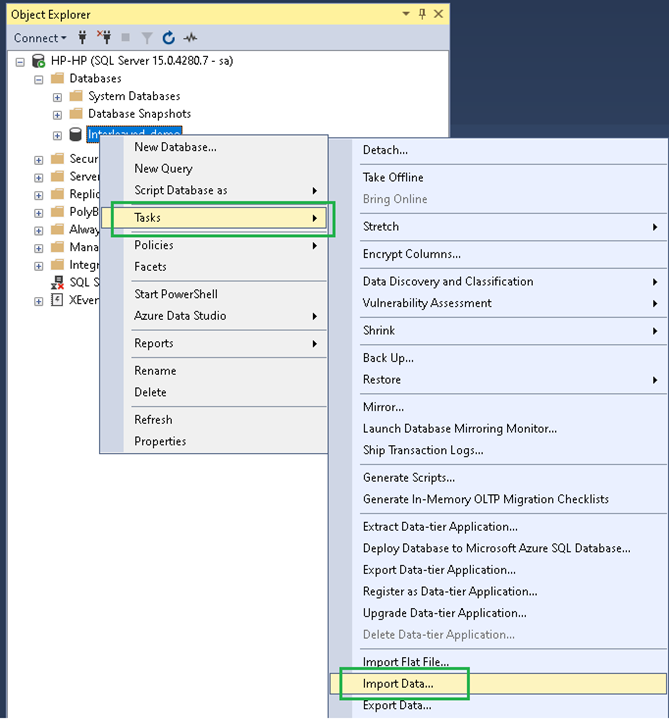Click the System Databases folder icon

pos(76,96)
